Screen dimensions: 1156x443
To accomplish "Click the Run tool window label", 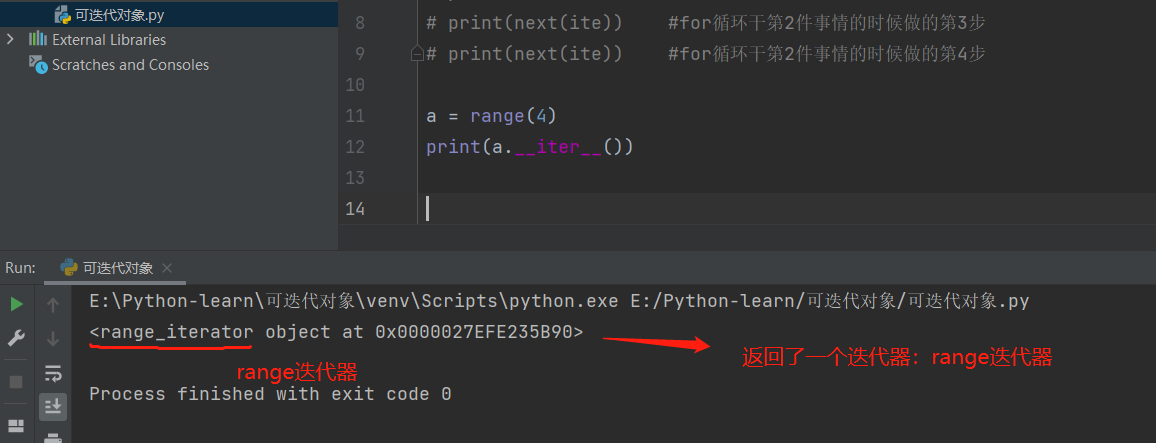I will coord(20,268).
